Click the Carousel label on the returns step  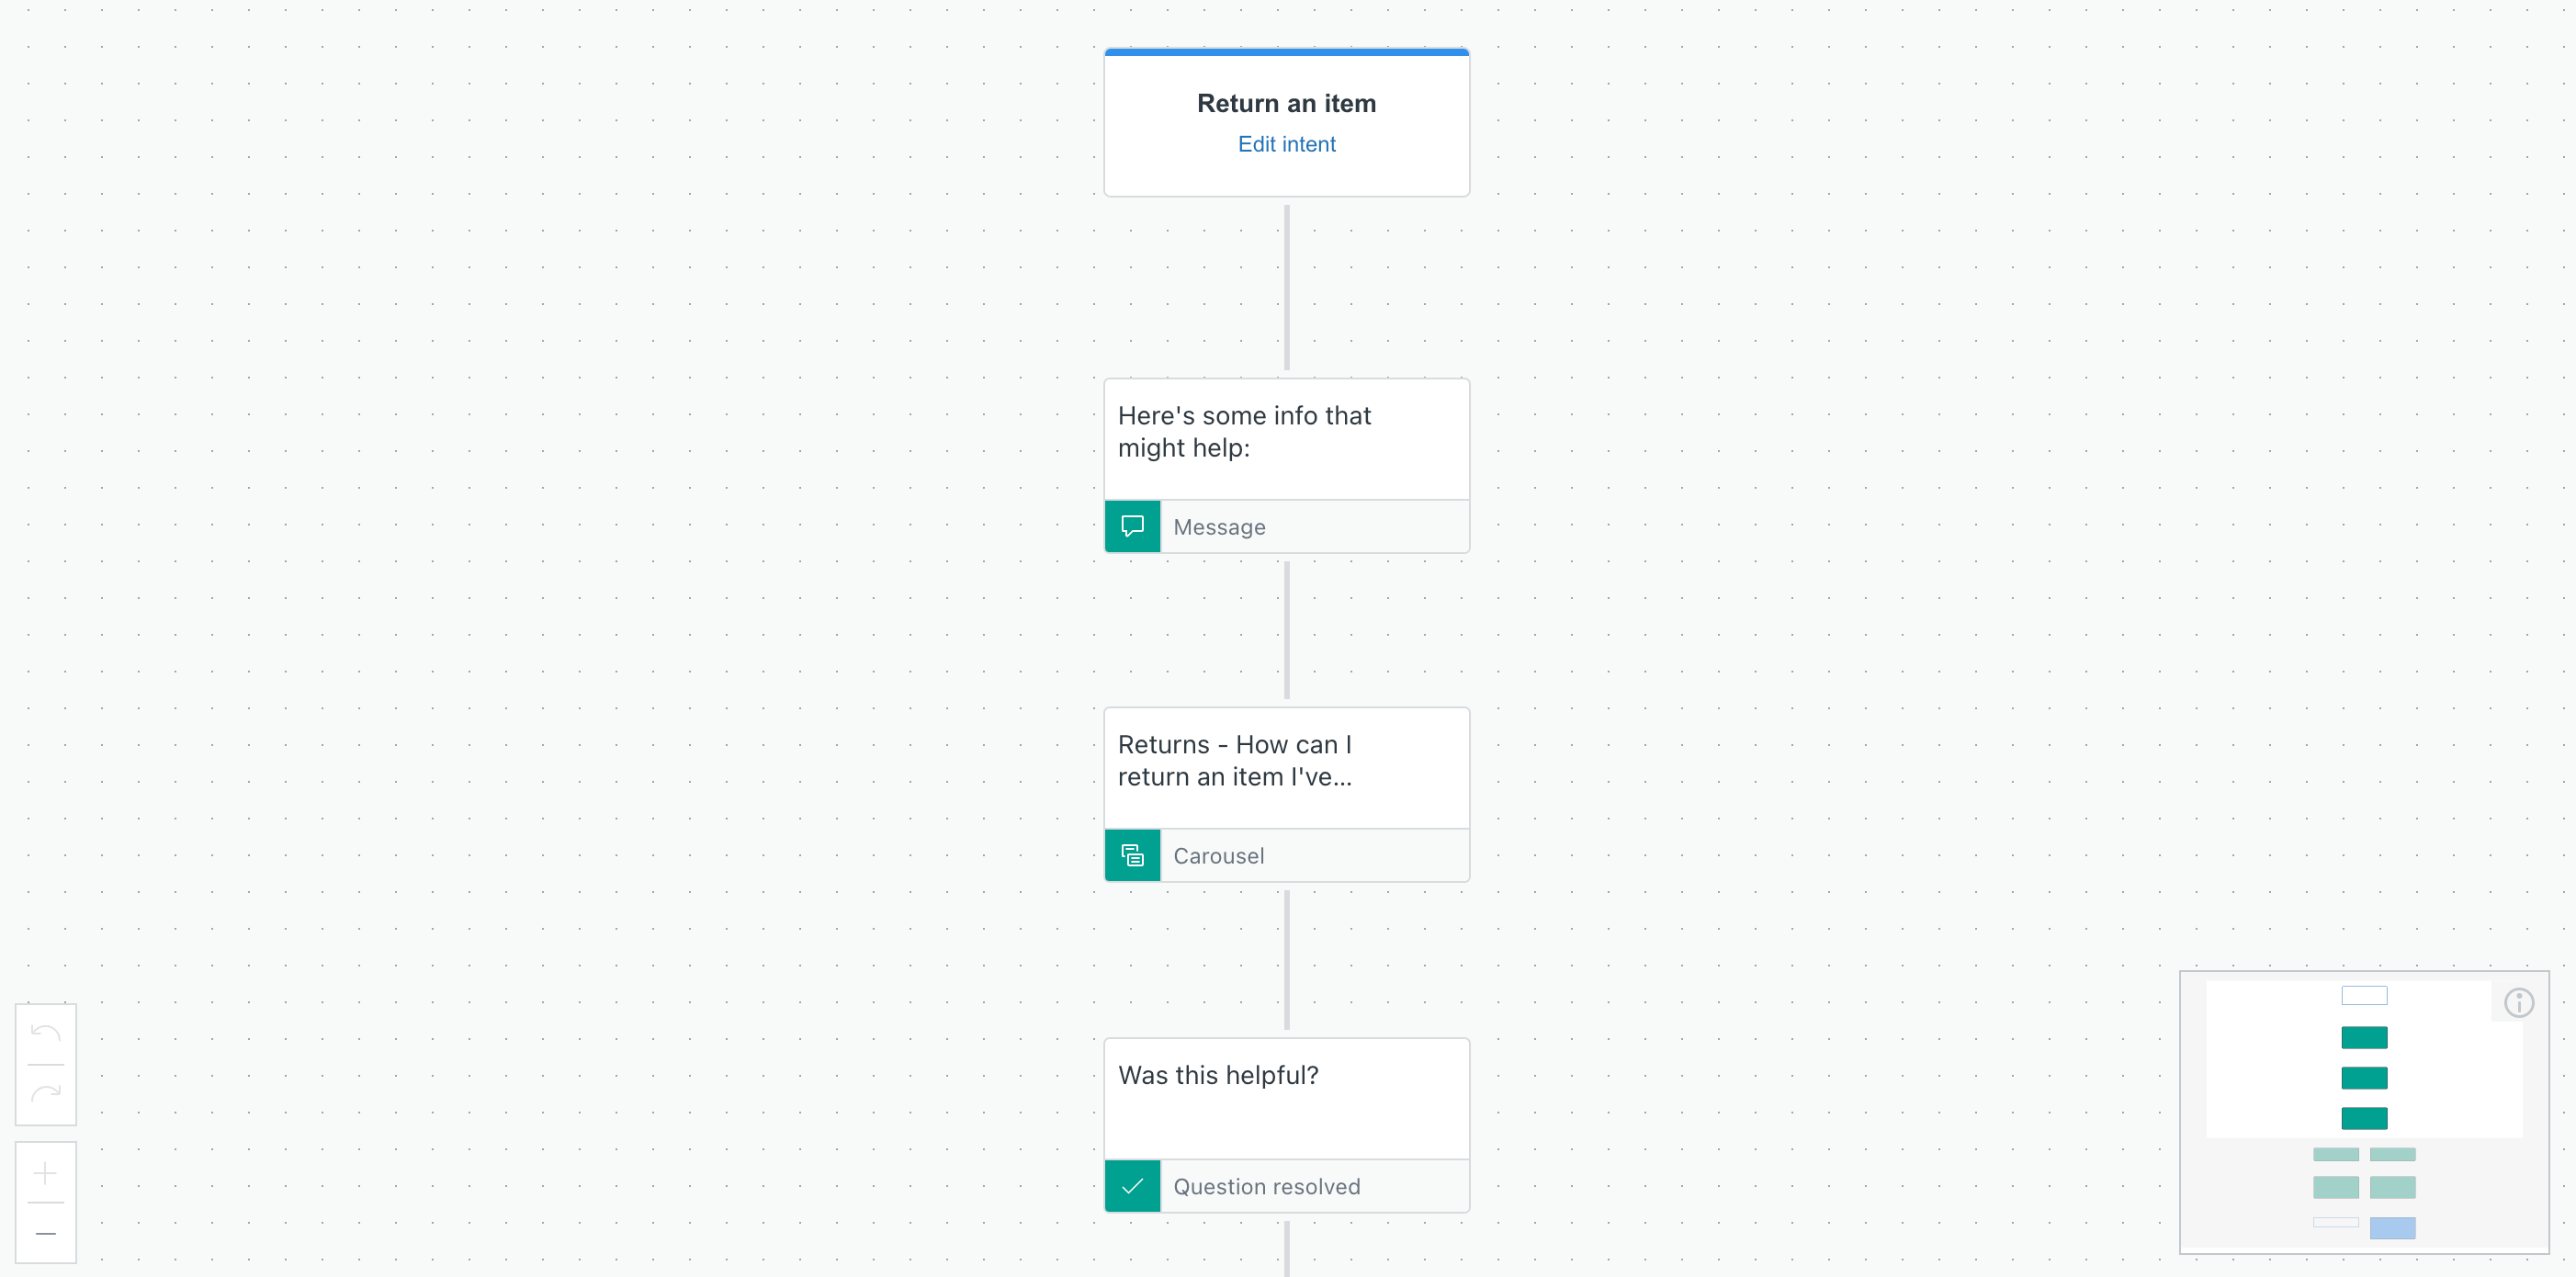tap(1218, 855)
